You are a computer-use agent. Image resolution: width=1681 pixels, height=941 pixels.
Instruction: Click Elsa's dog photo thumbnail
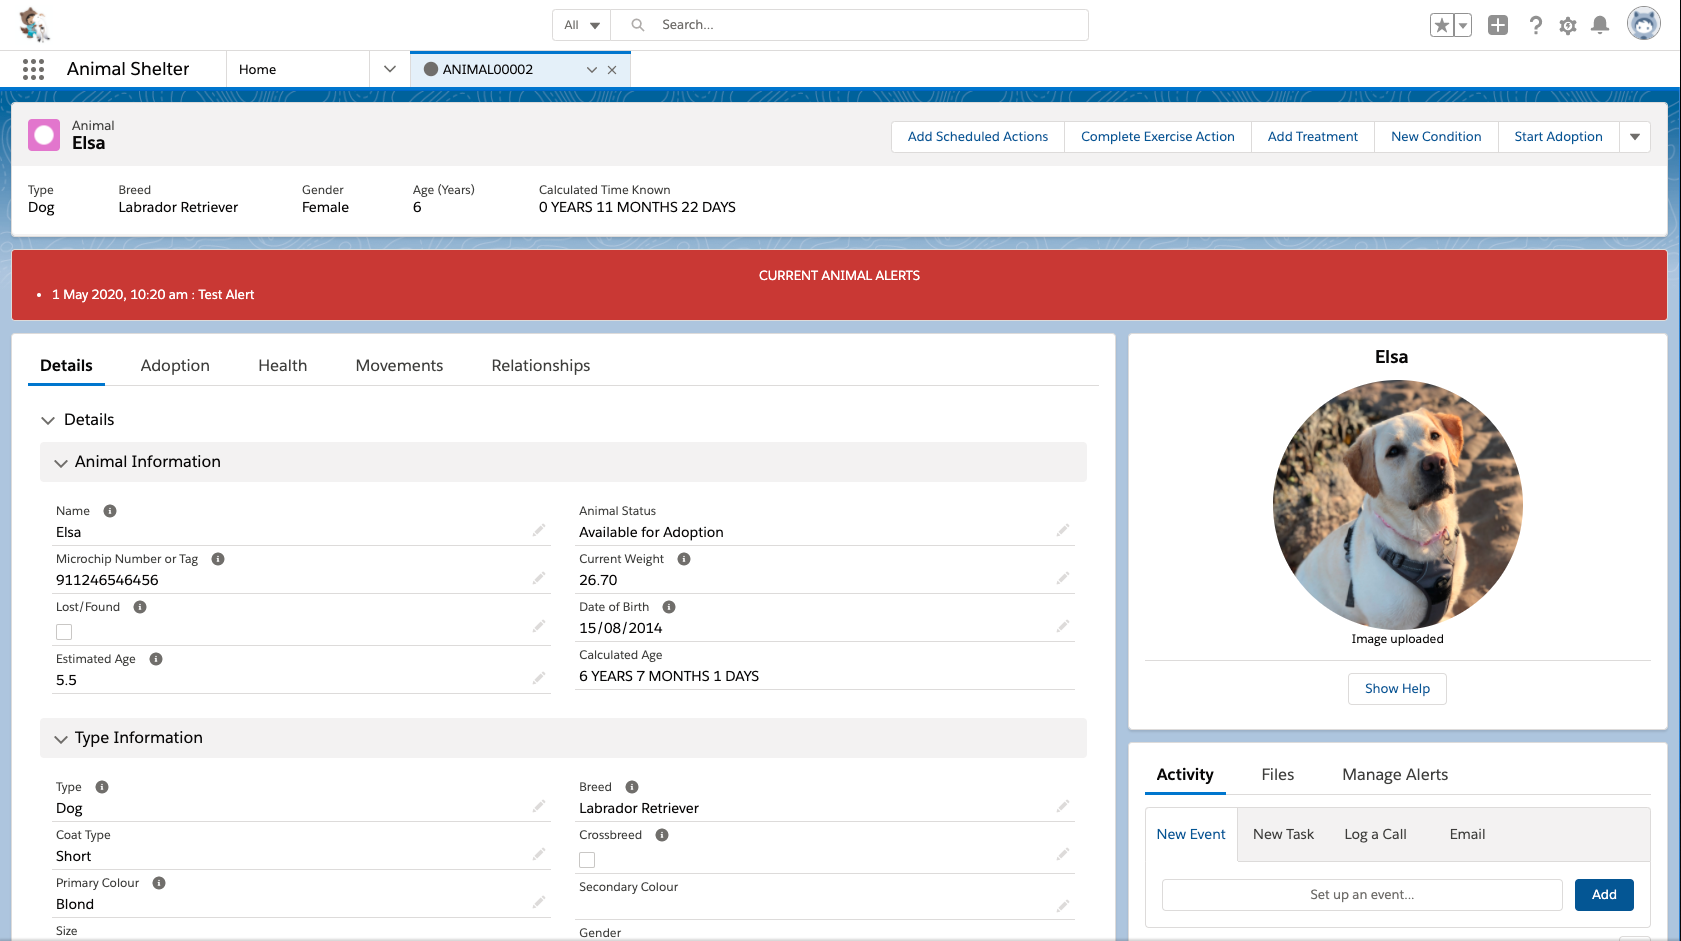(1397, 505)
